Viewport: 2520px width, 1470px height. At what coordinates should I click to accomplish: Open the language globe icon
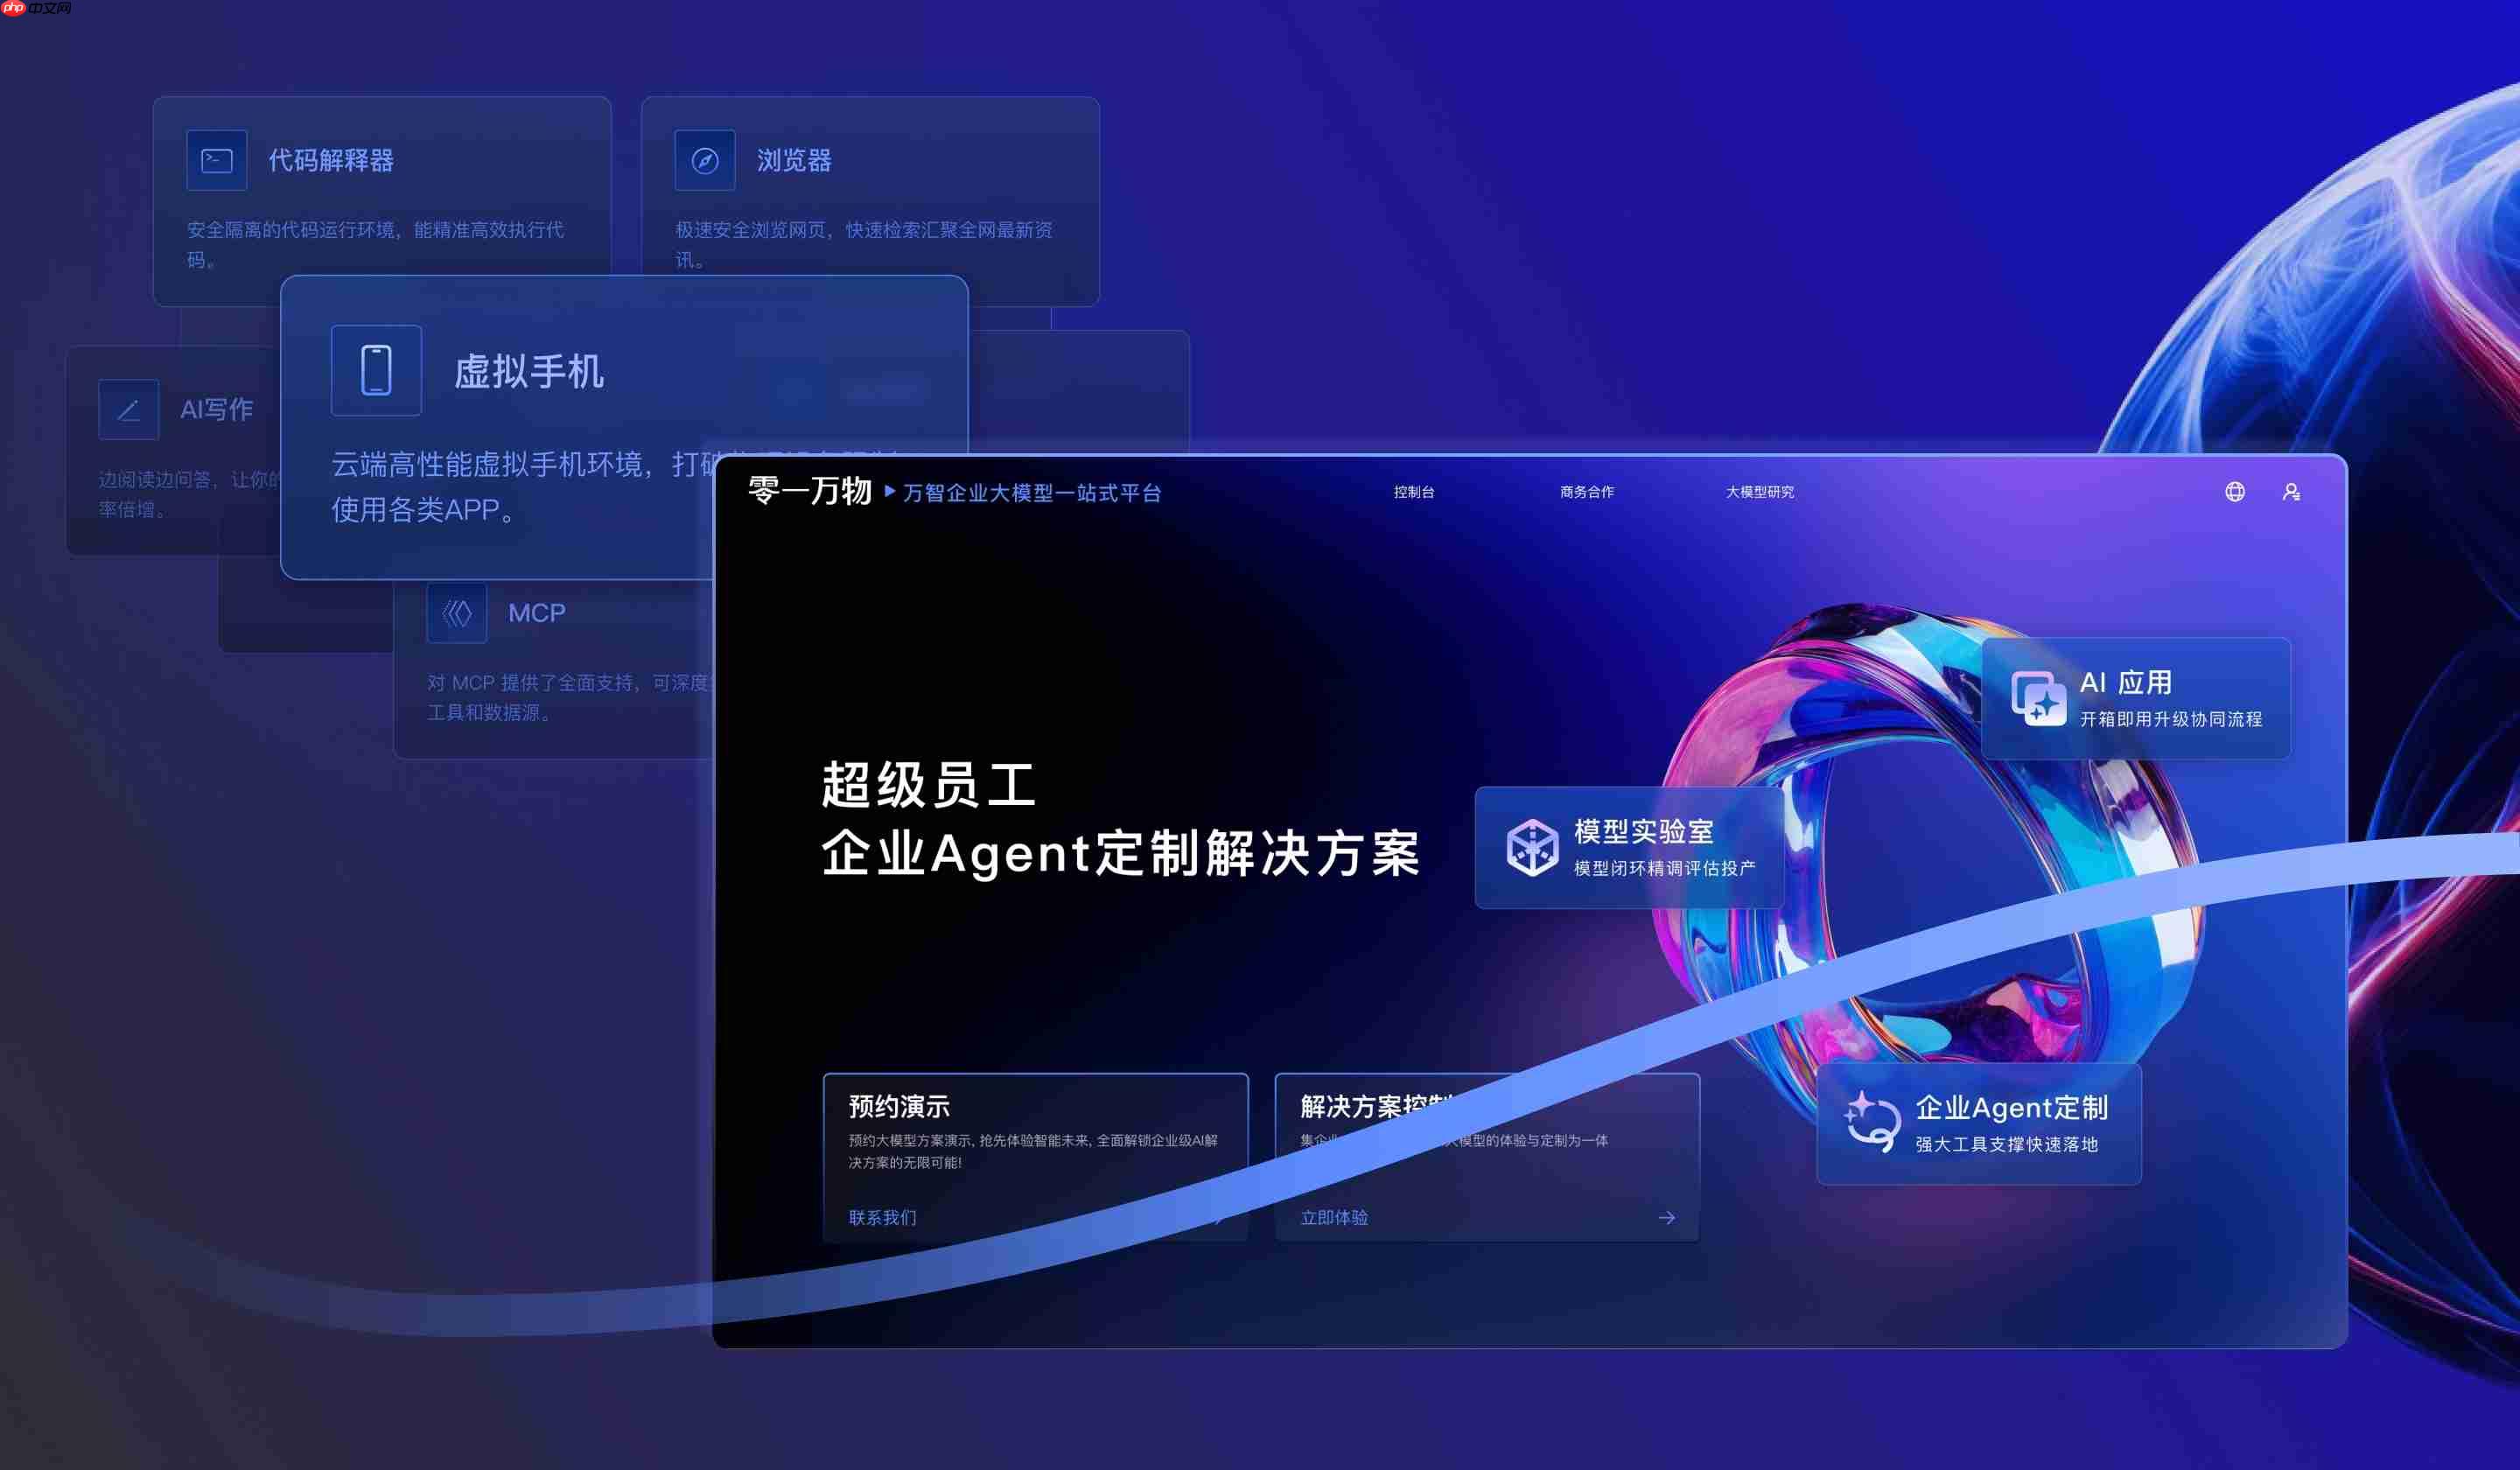pyautogui.click(x=2235, y=492)
